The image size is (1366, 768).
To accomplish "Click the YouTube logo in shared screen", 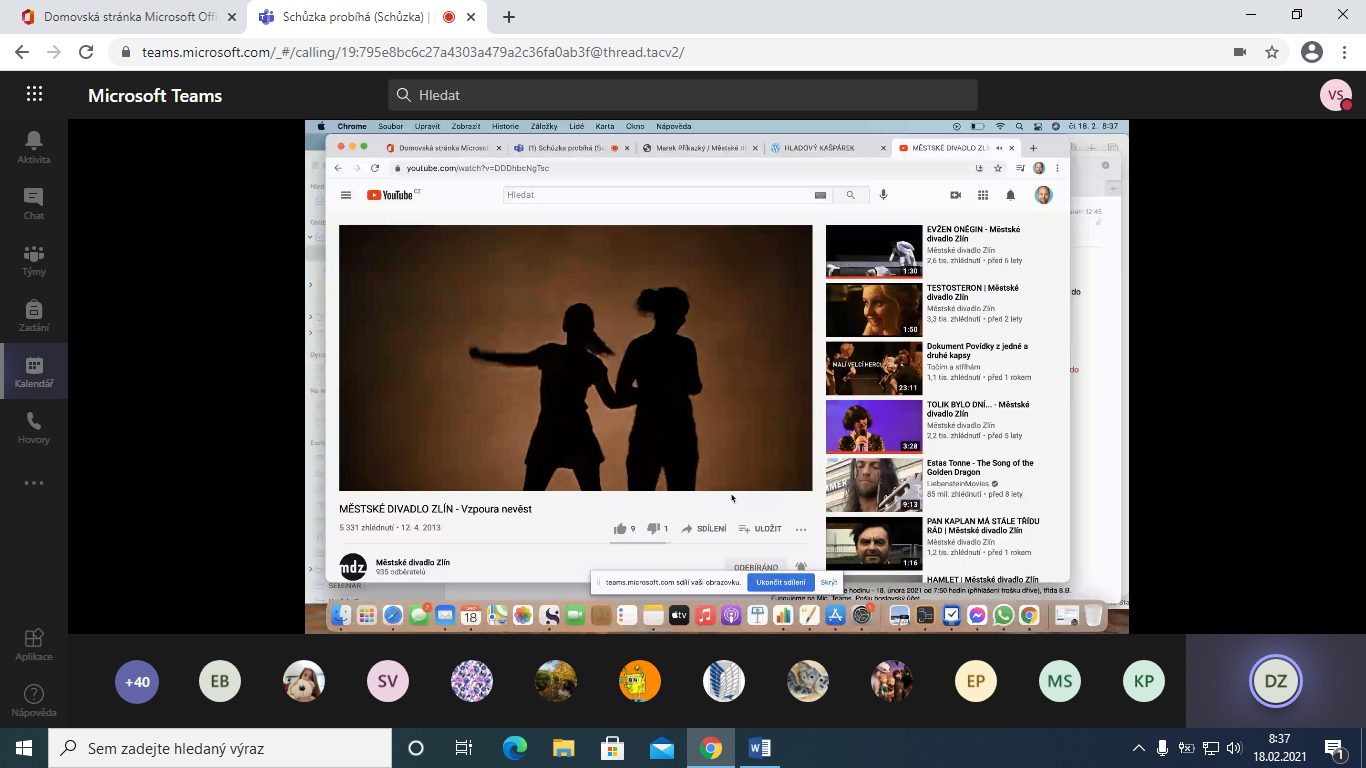I will (x=392, y=195).
